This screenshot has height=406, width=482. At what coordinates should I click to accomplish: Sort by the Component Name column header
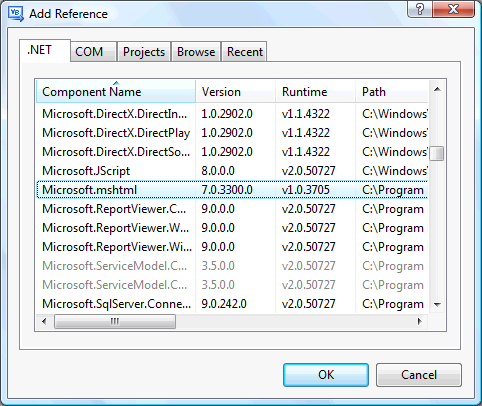tap(116, 91)
